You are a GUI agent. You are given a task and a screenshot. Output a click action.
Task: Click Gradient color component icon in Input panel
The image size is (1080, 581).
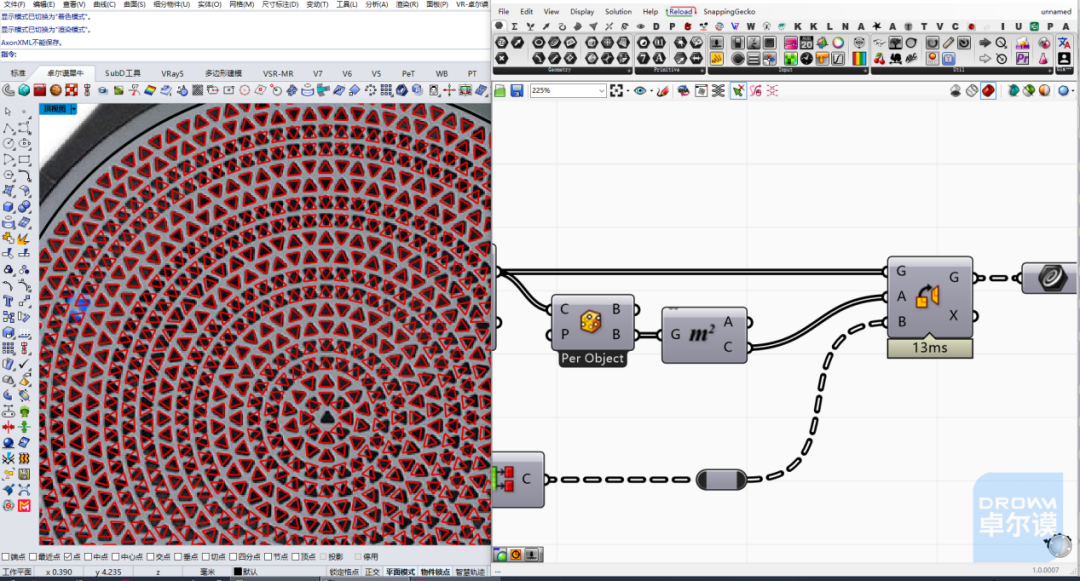[859, 59]
